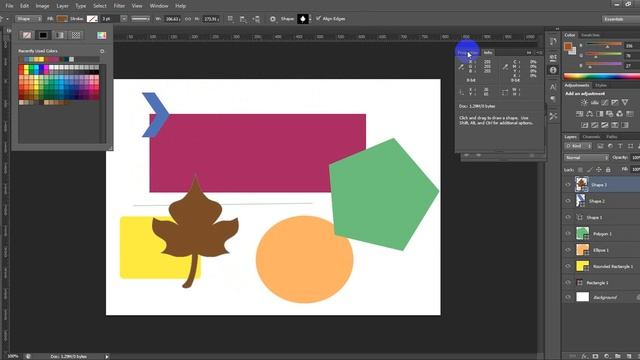
Task: Add a Levels adjustment
Action: pos(595,102)
